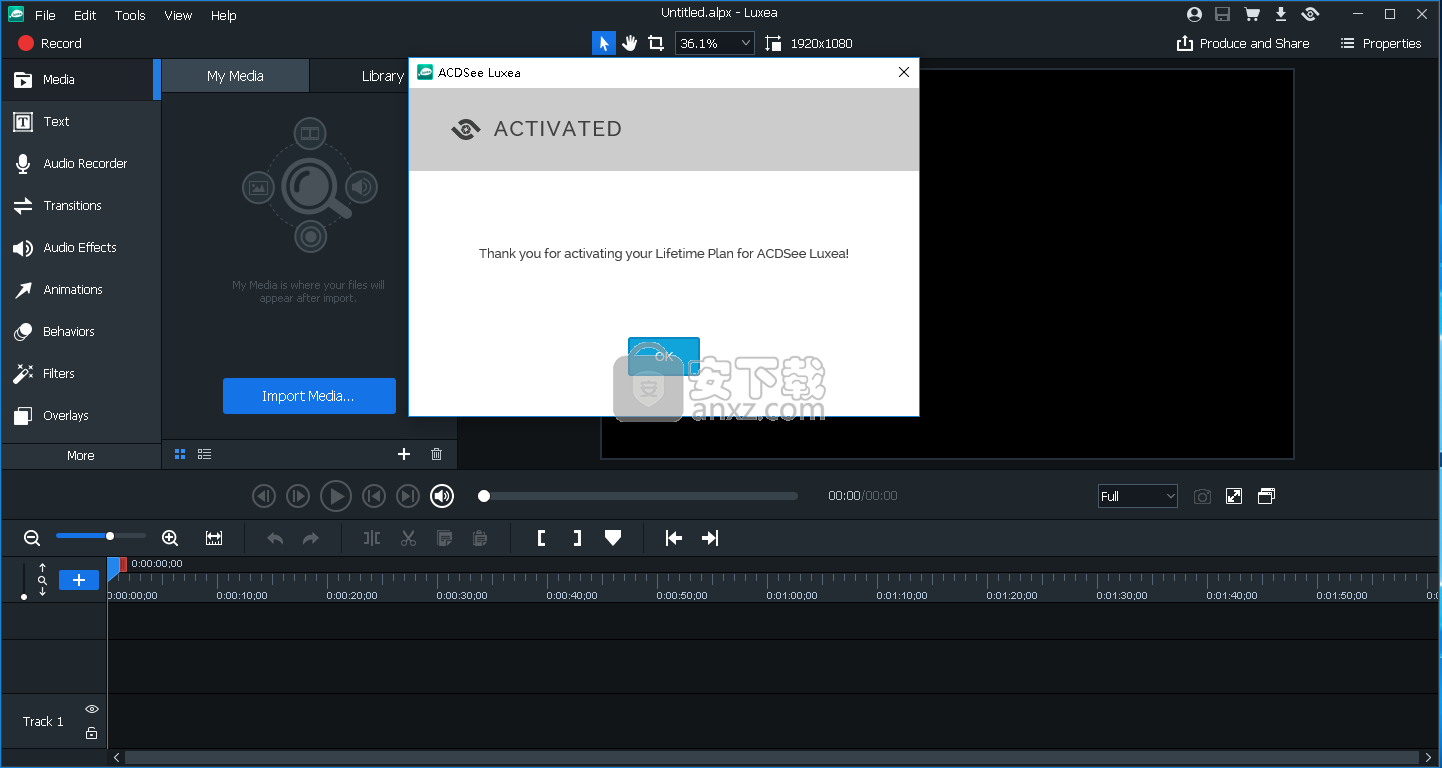Image resolution: width=1442 pixels, height=768 pixels.
Task: Detach the preview window
Action: [1266, 496]
